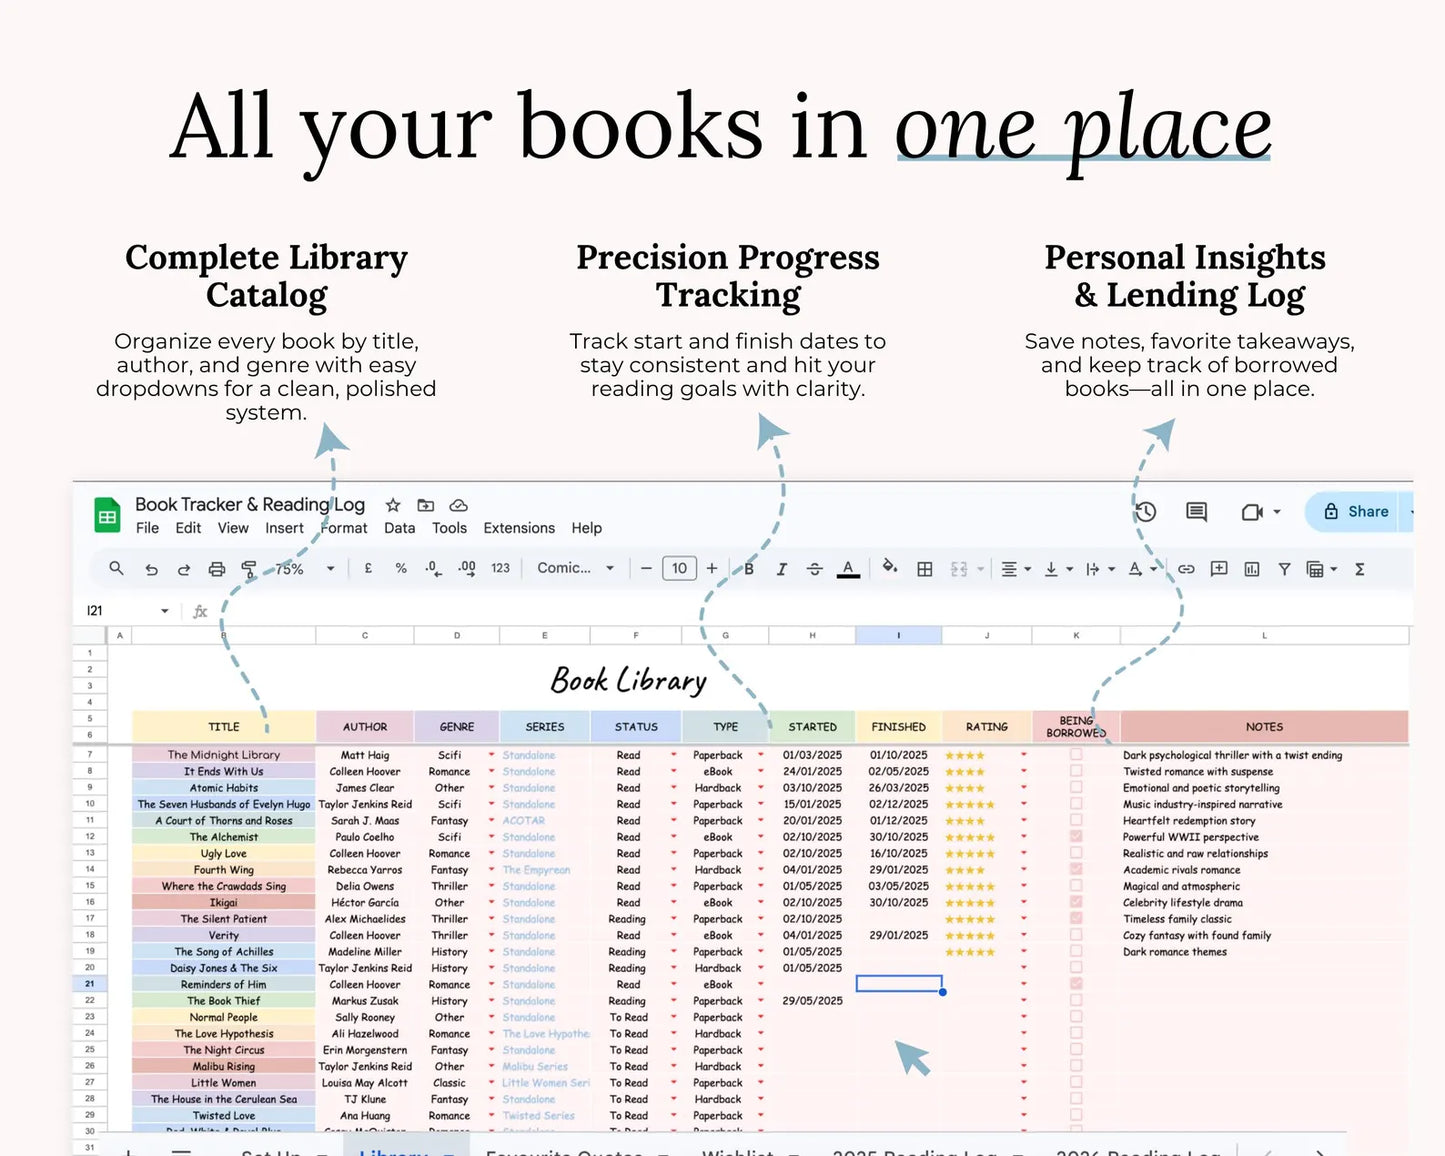The image size is (1445, 1156).
Task: Click the move-to-folder icon beside the title
Action: [x=426, y=505]
